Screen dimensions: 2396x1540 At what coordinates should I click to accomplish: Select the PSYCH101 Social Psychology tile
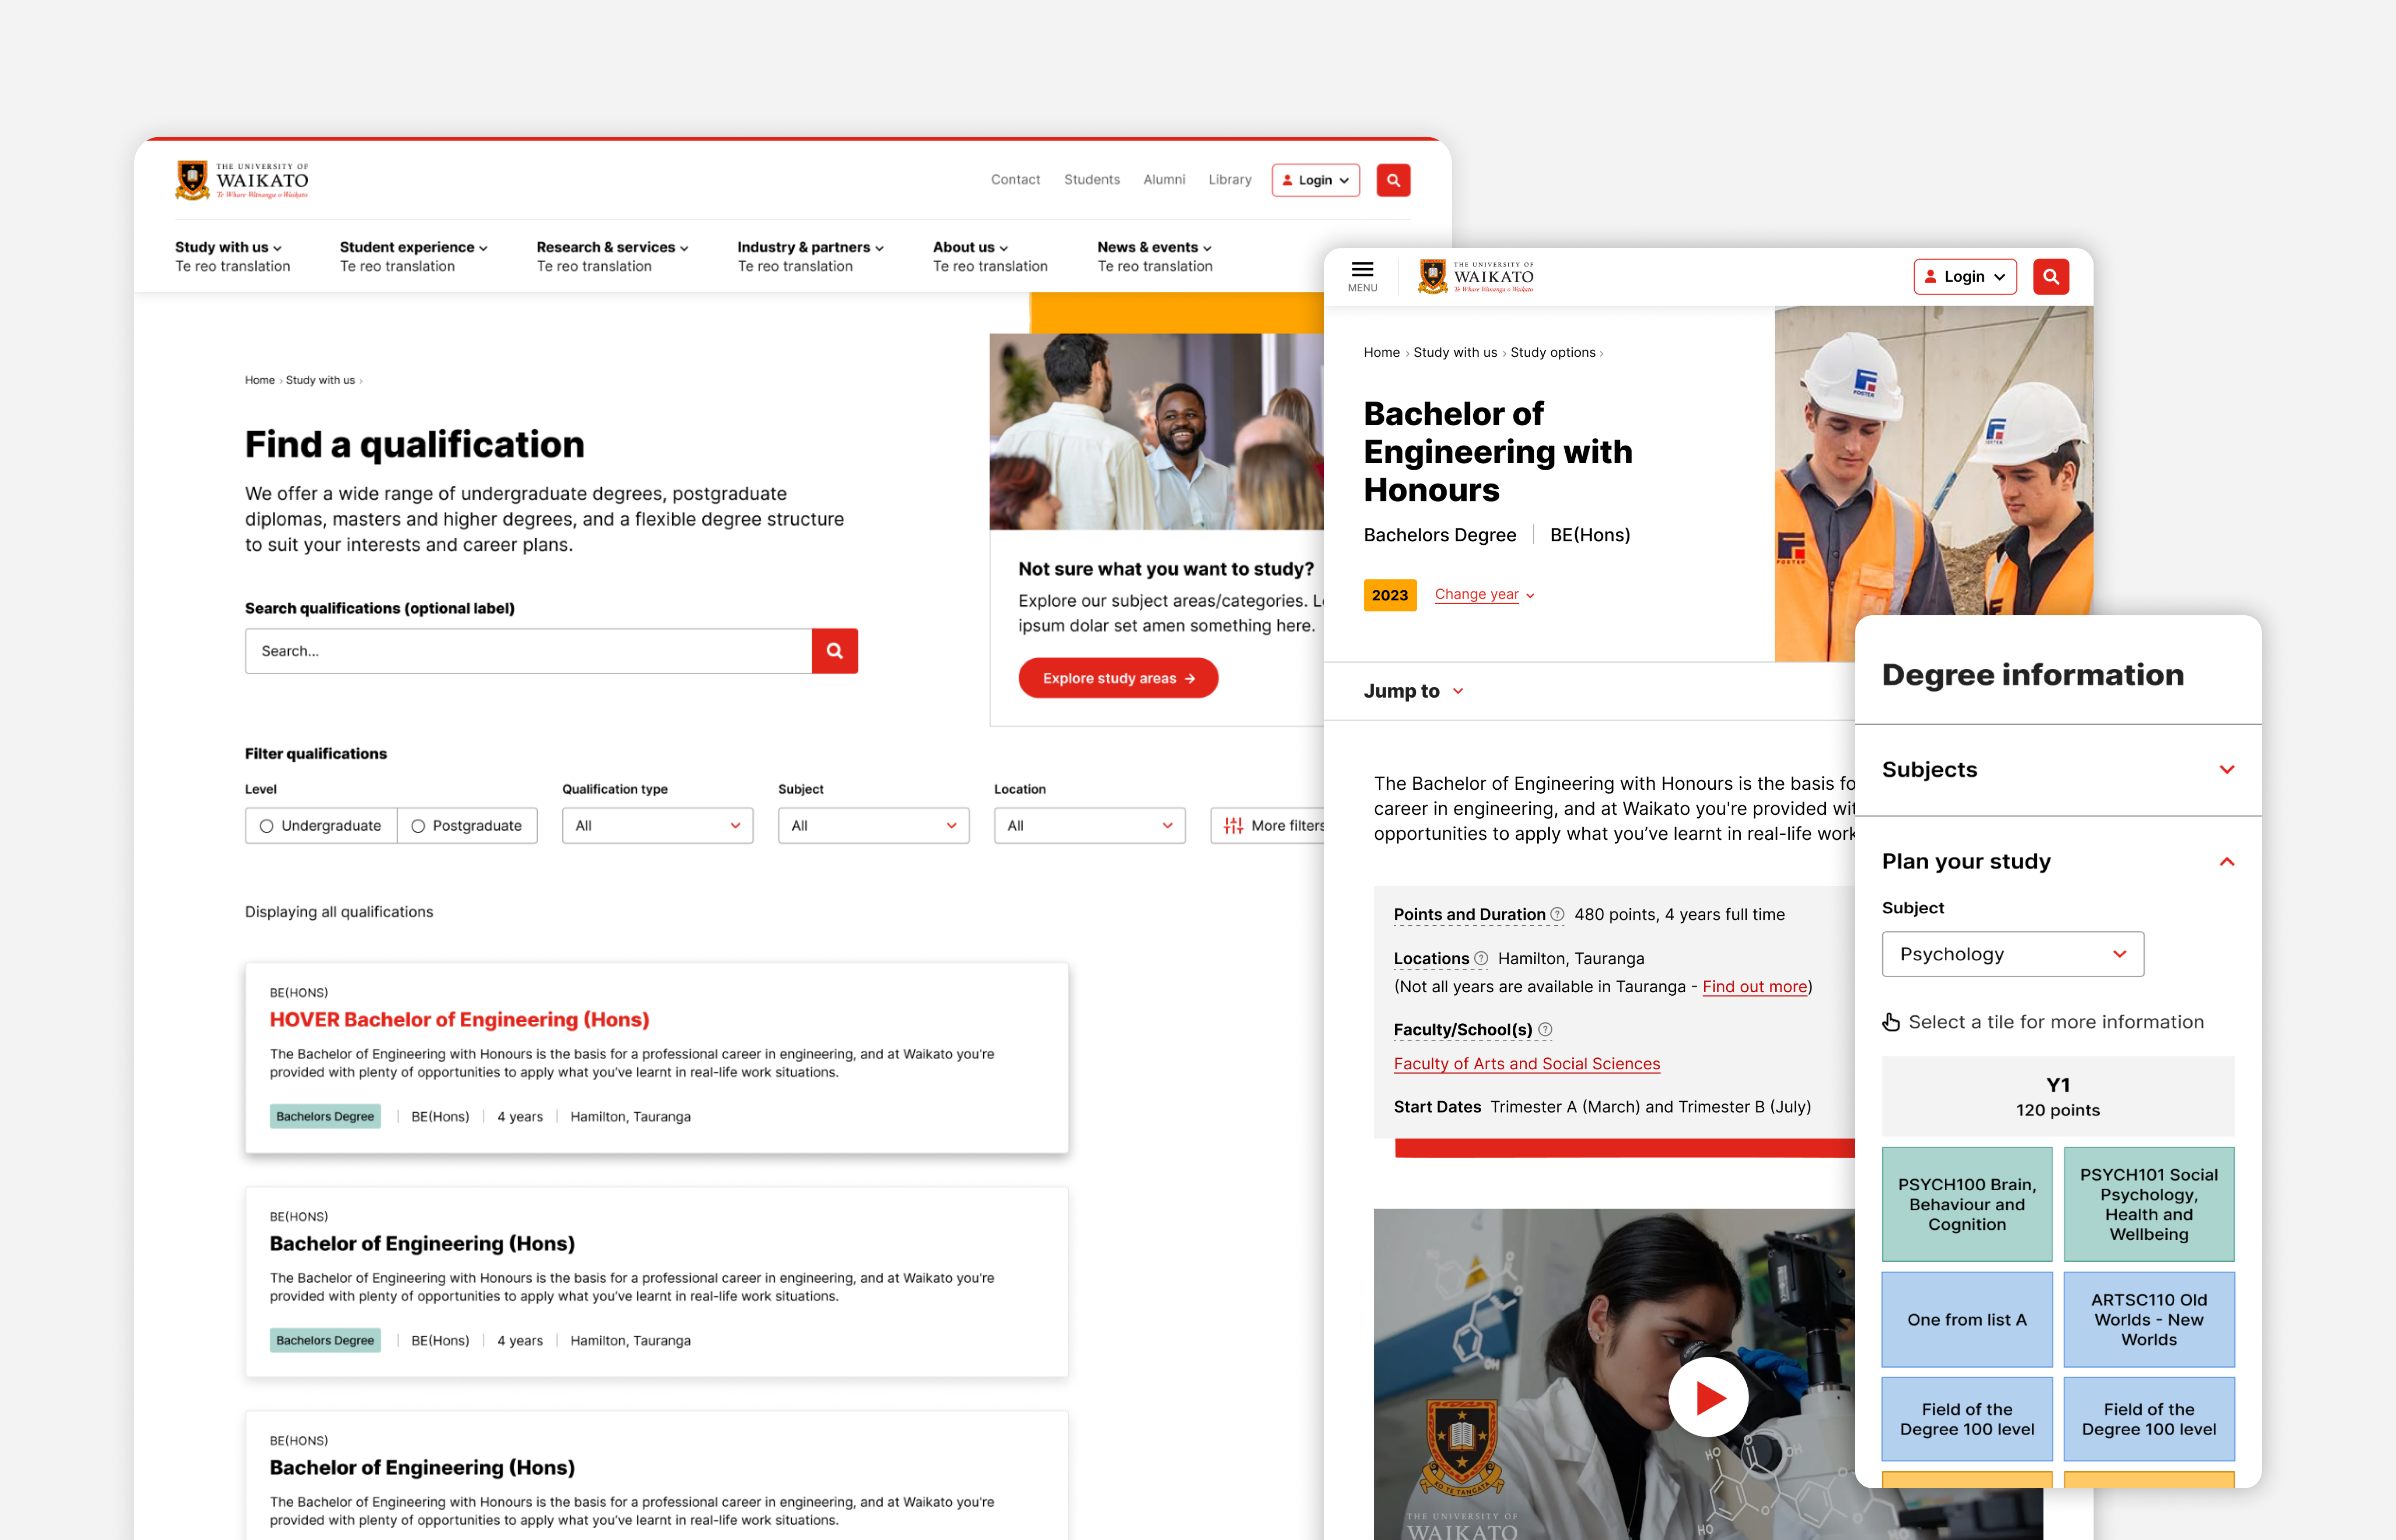click(2149, 1204)
